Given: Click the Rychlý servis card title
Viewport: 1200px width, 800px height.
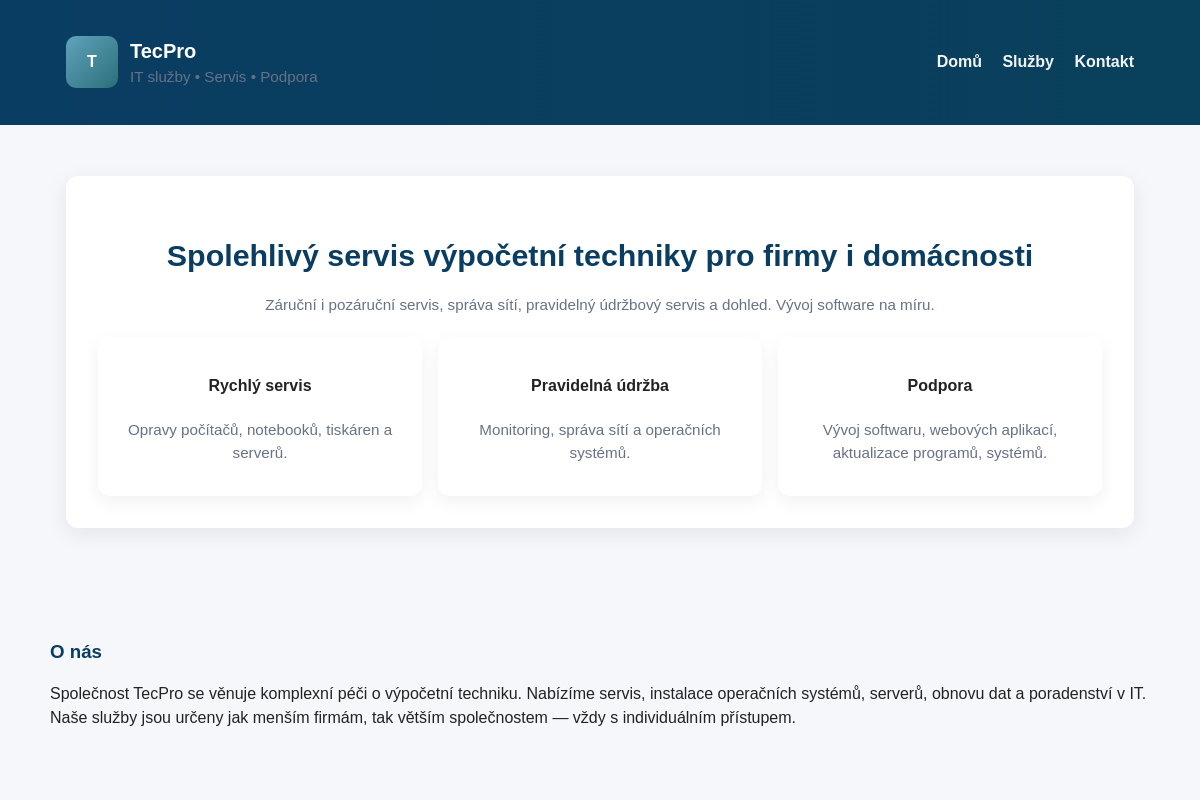Looking at the screenshot, I should point(260,386).
